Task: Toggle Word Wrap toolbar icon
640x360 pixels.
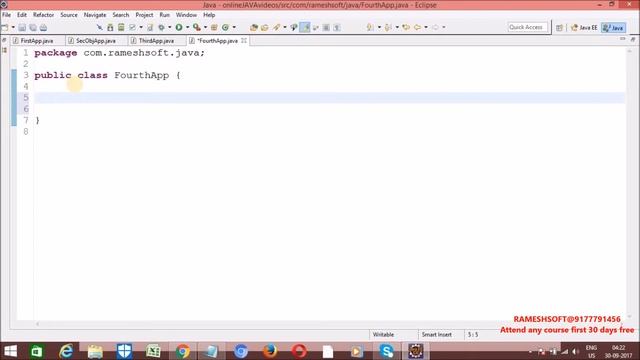Action: pyautogui.click(x=316, y=27)
